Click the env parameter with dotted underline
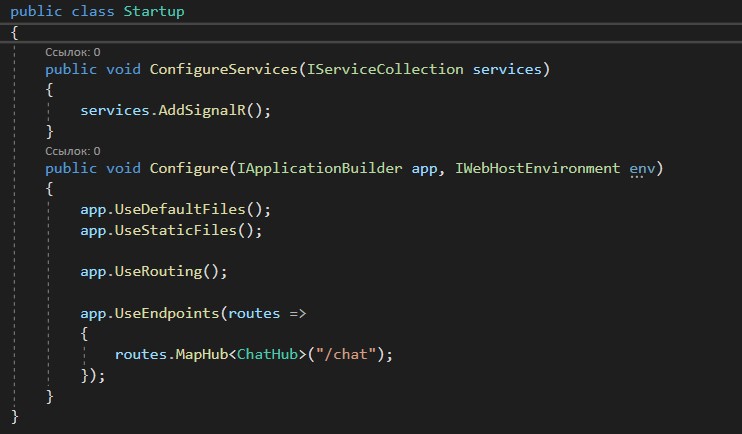 pos(642,169)
